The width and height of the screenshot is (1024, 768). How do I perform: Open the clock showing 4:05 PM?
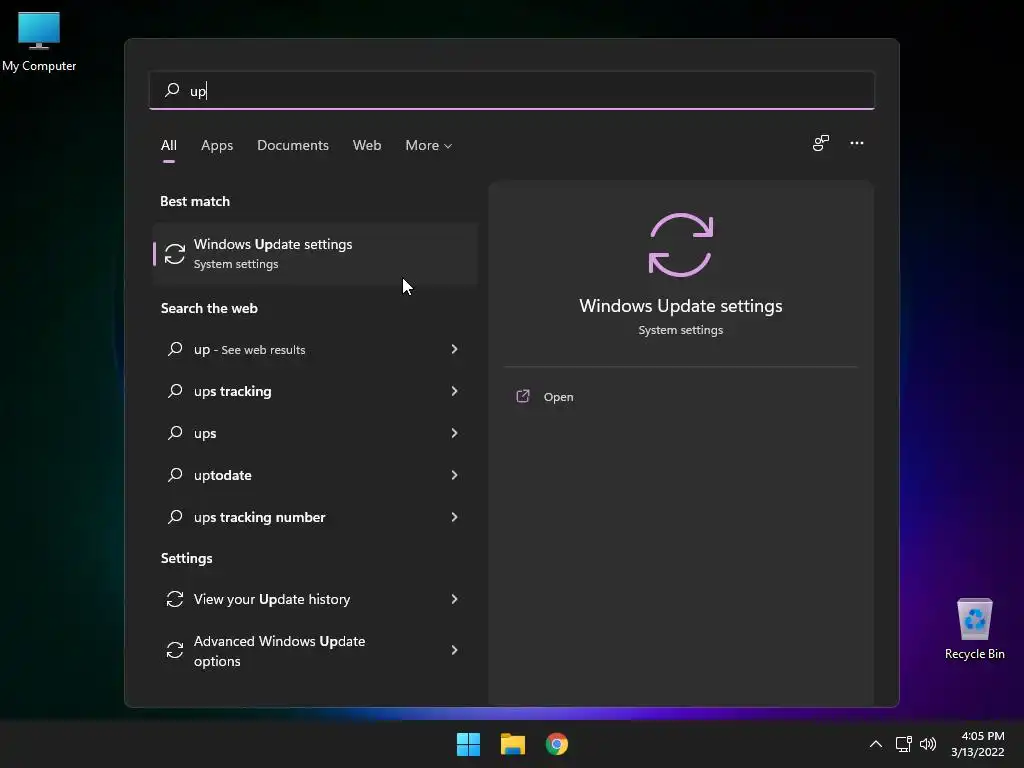[x=983, y=736]
